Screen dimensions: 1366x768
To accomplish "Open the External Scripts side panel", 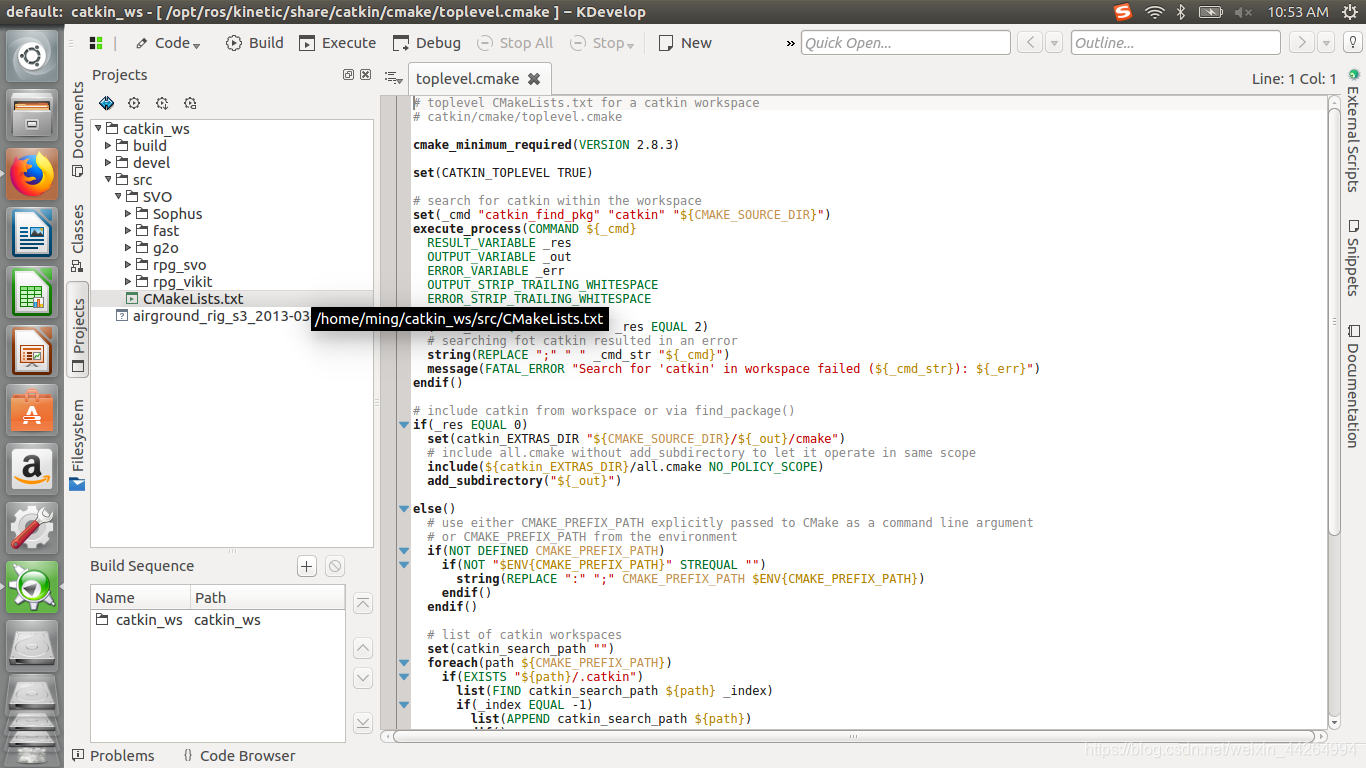I will tap(1353, 130).
